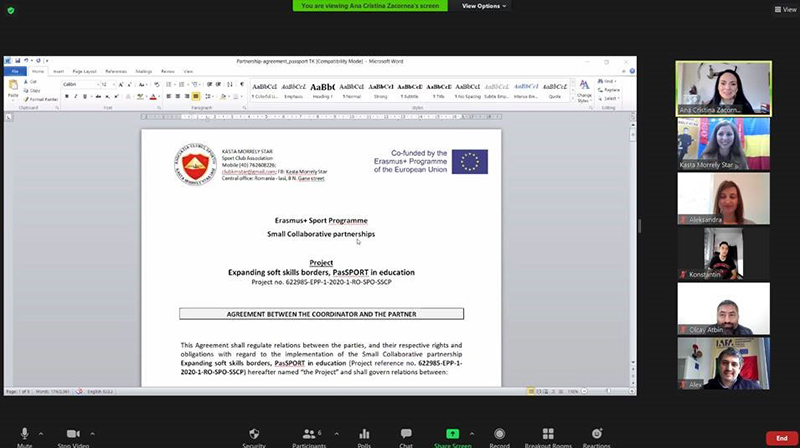Toggle Italic formatting
This screenshot has height=448, width=800.
point(76,96)
